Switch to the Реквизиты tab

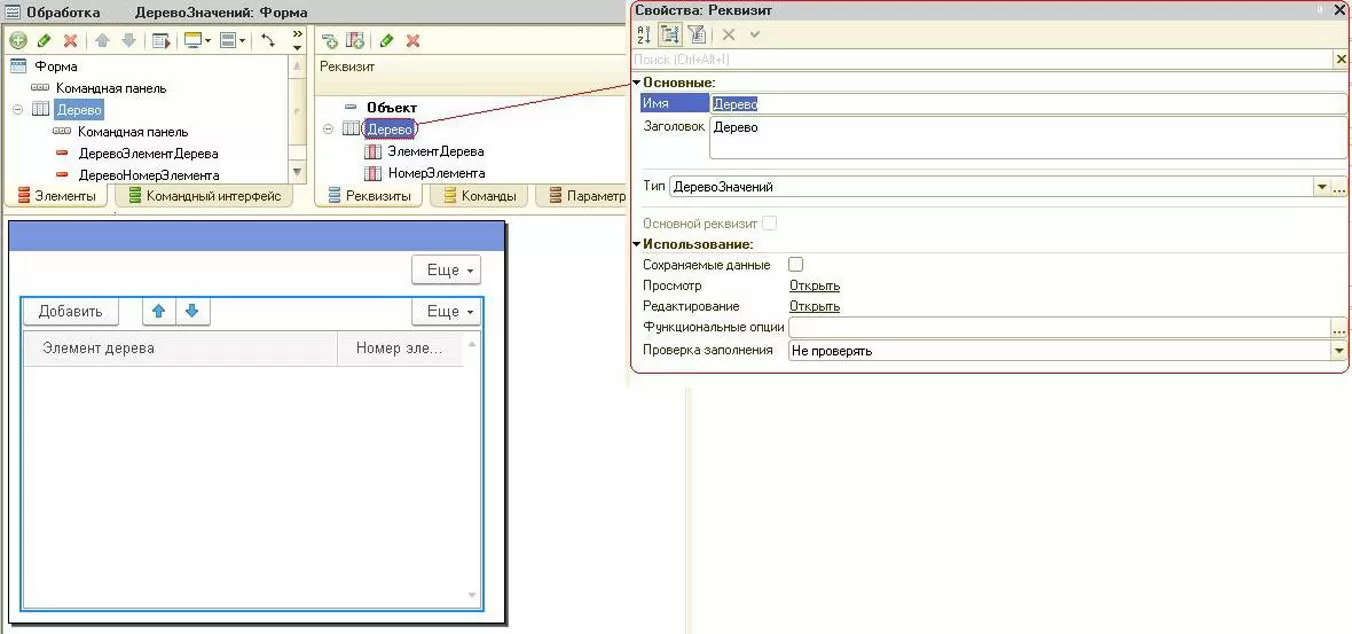369,196
